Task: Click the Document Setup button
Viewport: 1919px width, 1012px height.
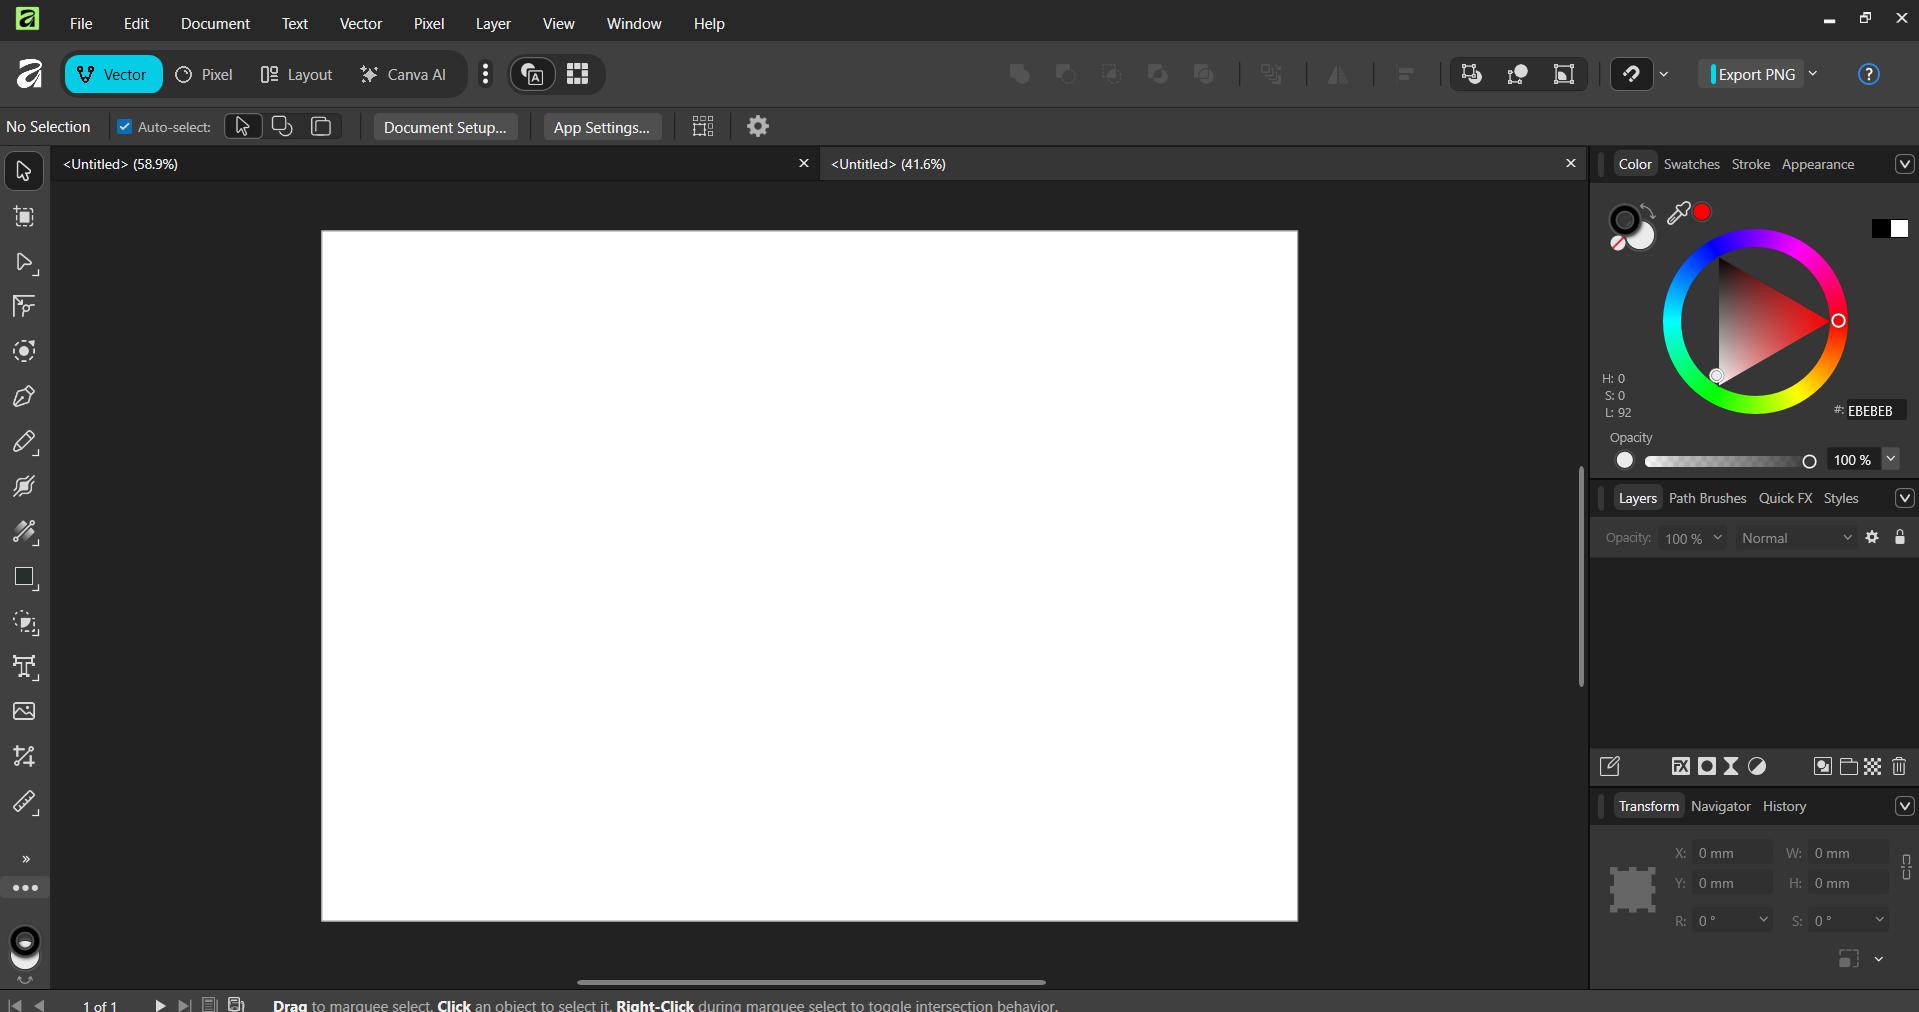Action: click(x=445, y=127)
